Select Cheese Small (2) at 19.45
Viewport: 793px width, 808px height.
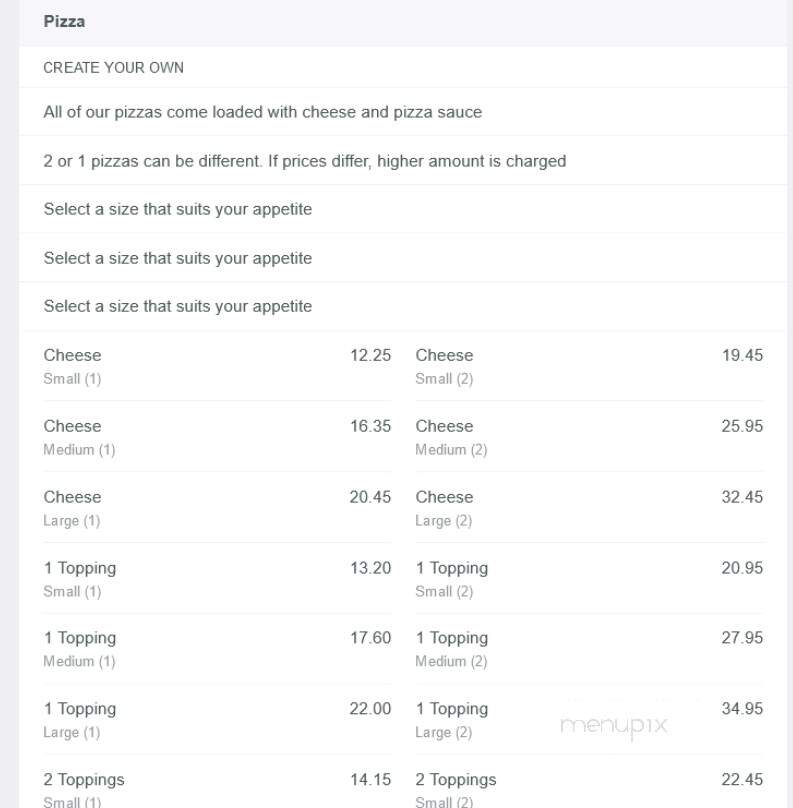click(x=589, y=366)
